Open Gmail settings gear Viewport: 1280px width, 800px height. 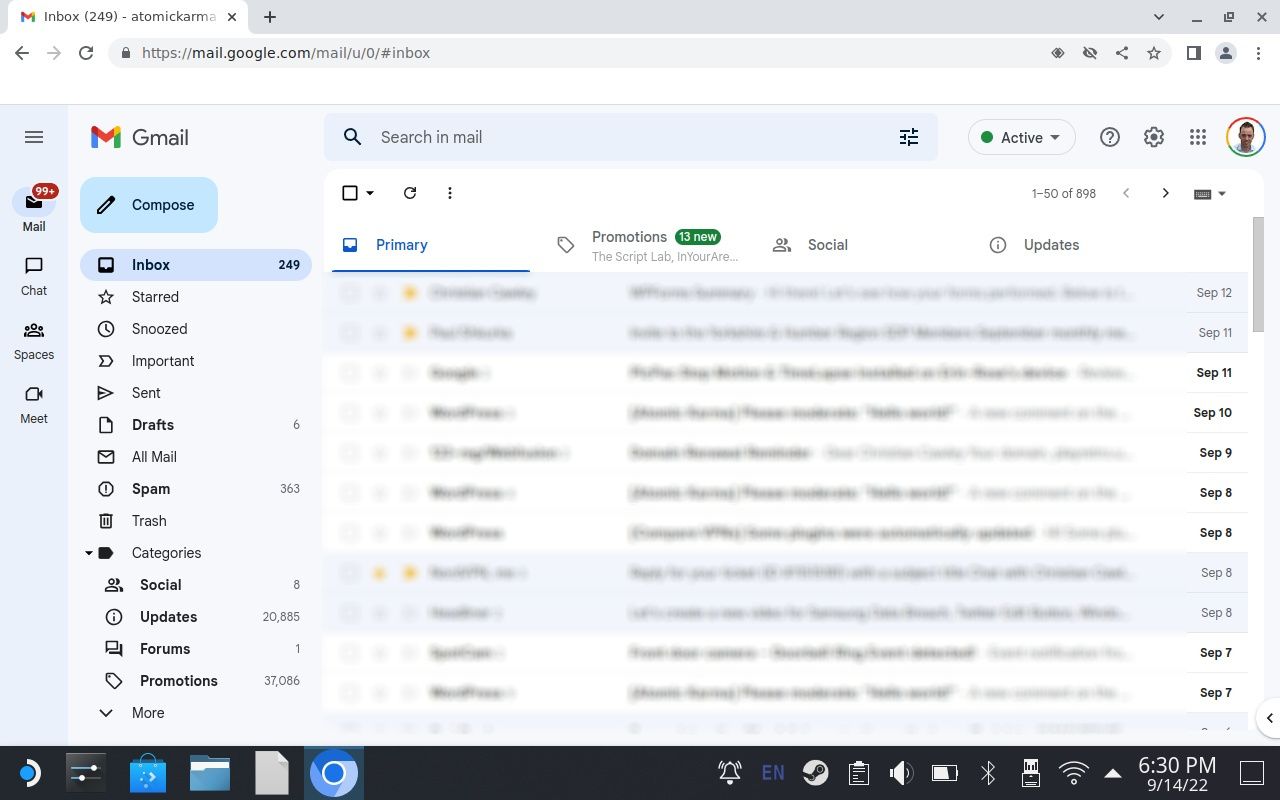(1153, 137)
